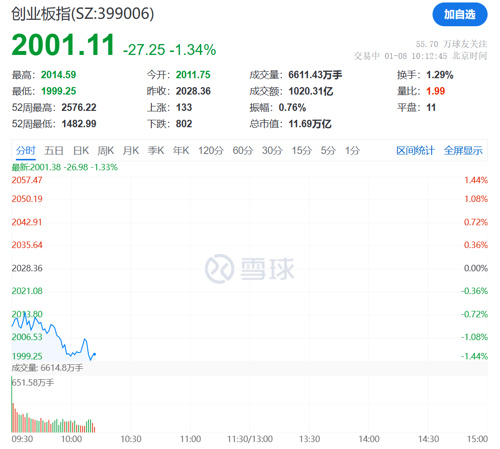Screen dimensions: 500x449
Task: Open the 季K chart tab
Action: pyautogui.click(x=156, y=151)
